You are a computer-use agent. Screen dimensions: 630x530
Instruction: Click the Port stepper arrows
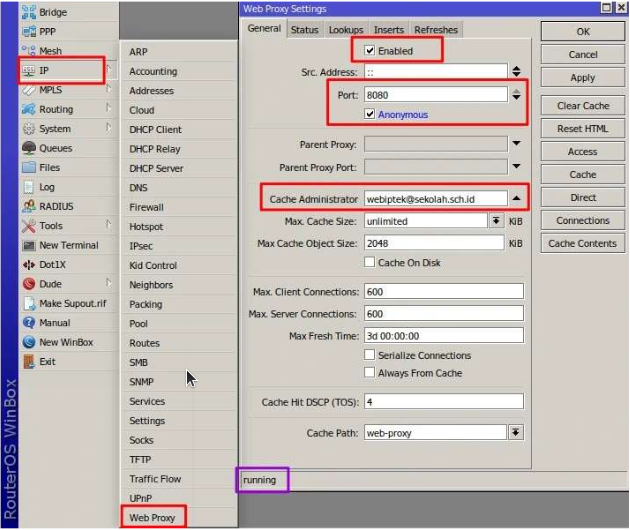point(516,95)
